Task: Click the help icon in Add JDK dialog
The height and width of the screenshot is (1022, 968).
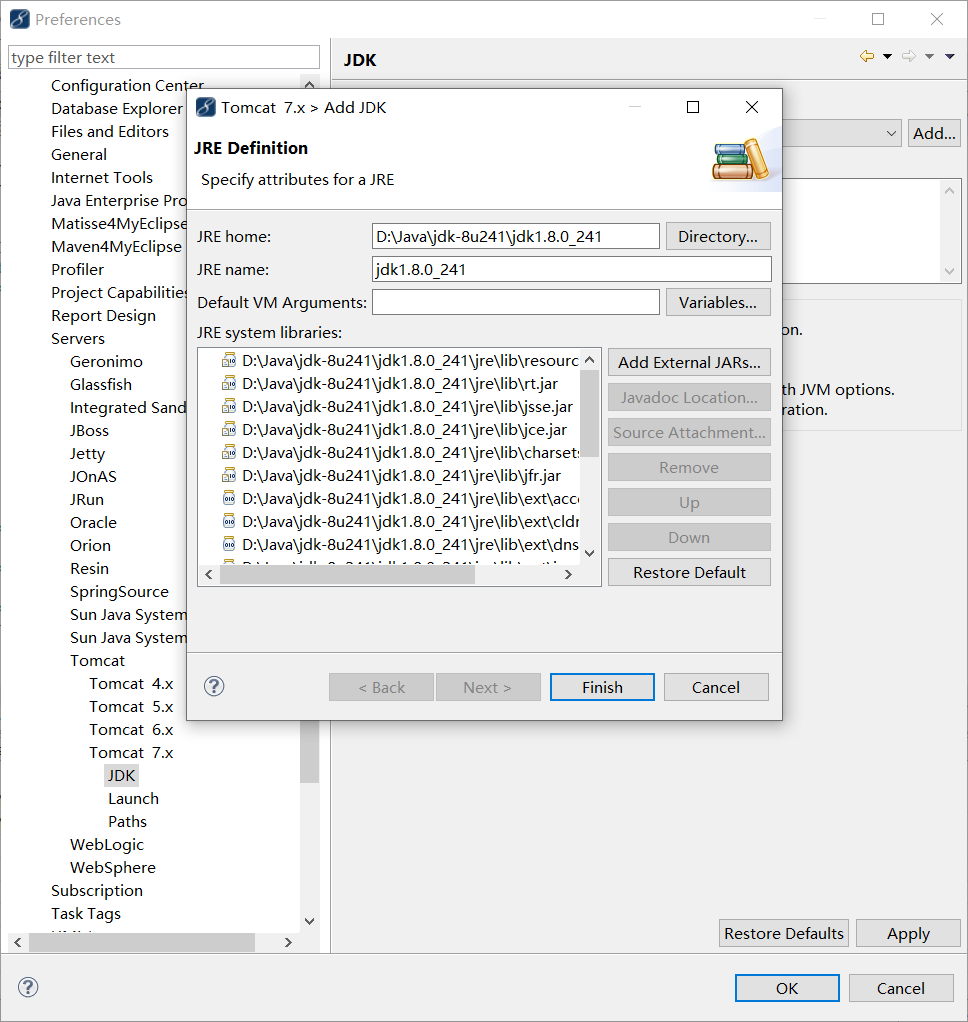Action: pyautogui.click(x=214, y=686)
